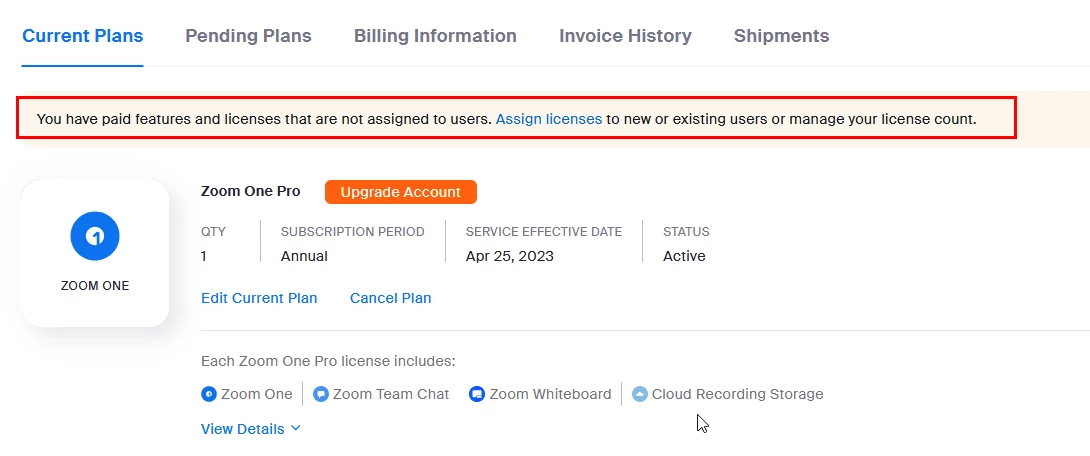The height and width of the screenshot is (456, 1090).
Task: Open the View Details link
Action: (x=243, y=429)
